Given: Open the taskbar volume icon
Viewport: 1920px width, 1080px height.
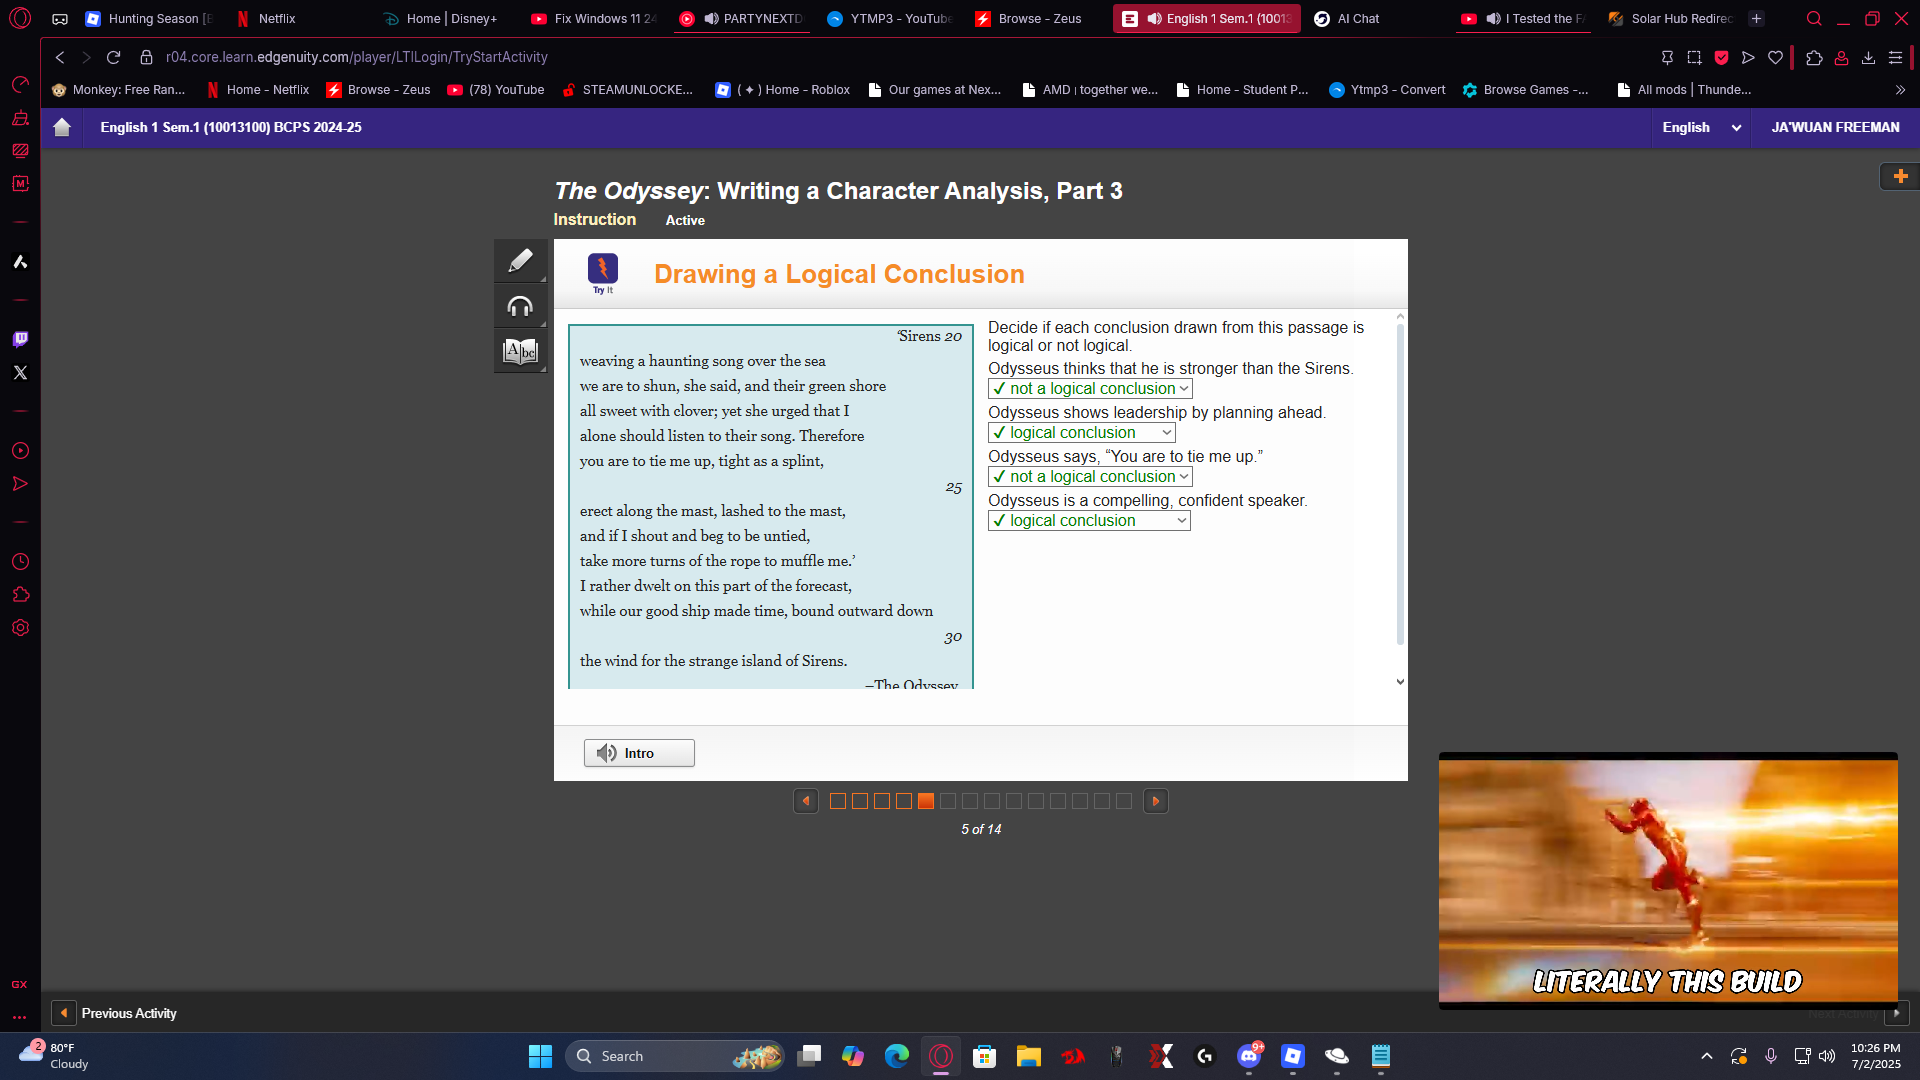Looking at the screenshot, I should tap(1827, 1056).
